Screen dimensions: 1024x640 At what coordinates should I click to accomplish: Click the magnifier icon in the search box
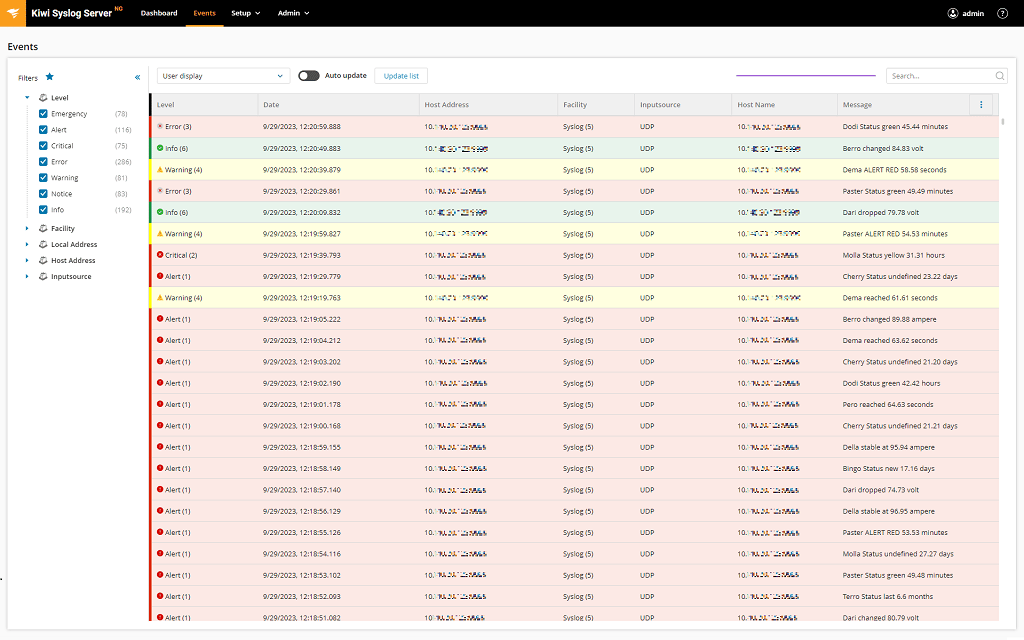coord(999,75)
